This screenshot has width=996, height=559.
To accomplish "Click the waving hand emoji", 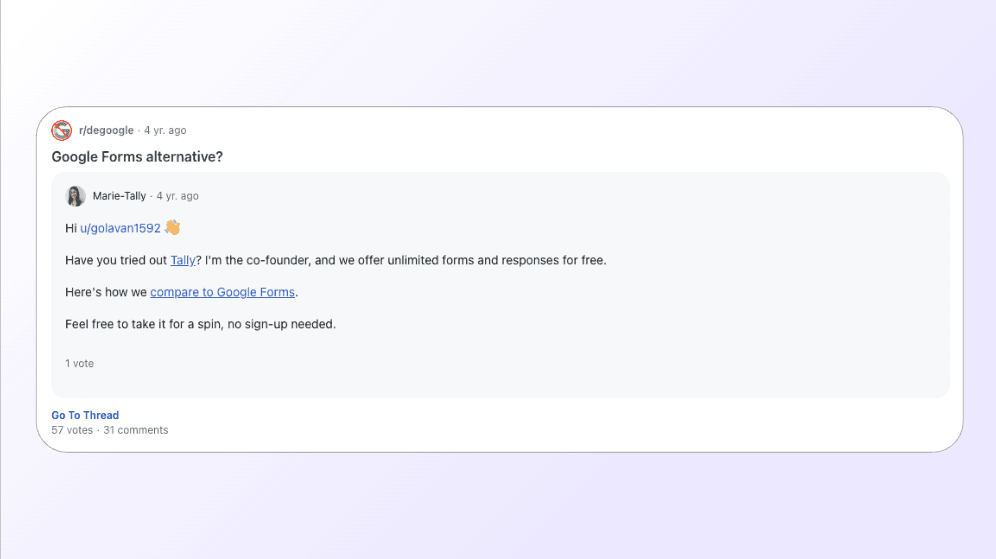I will 172,227.
